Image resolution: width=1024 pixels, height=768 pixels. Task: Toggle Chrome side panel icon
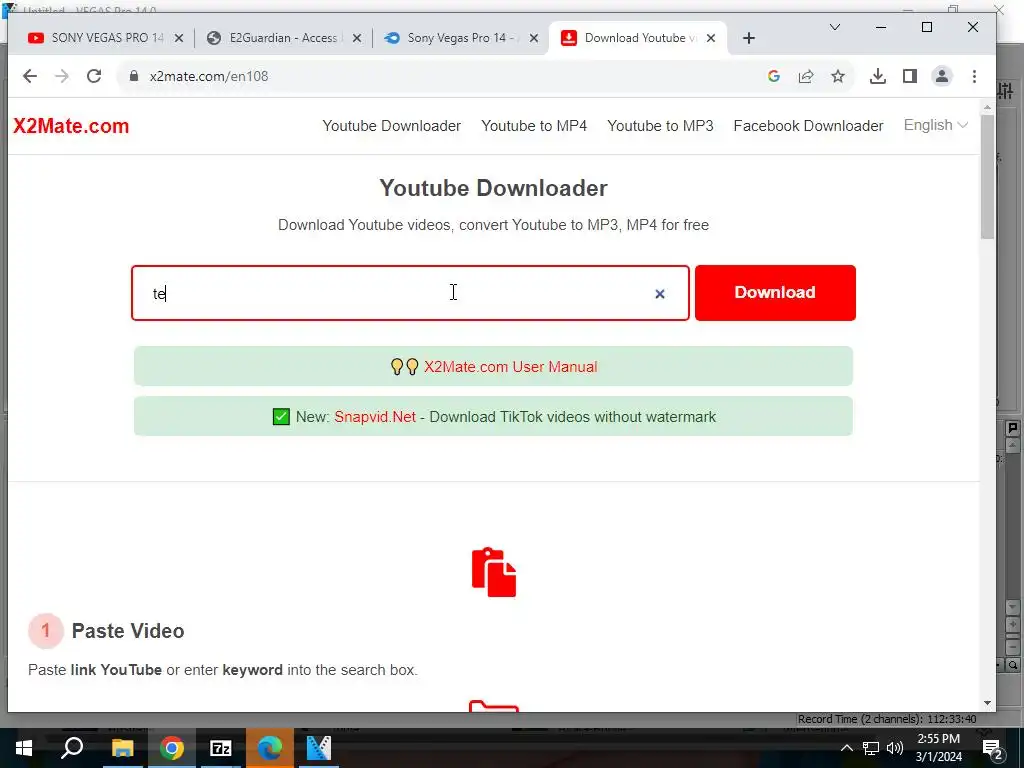tap(910, 76)
